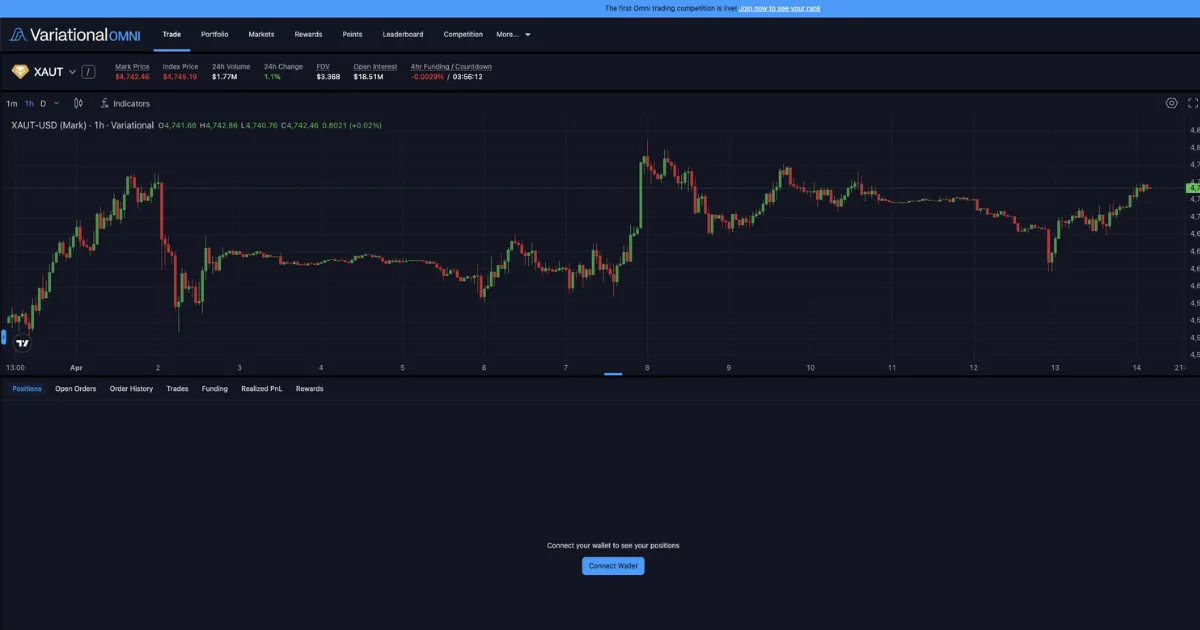The width and height of the screenshot is (1200, 630).
Task: Click the FDV label
Action: (323, 67)
